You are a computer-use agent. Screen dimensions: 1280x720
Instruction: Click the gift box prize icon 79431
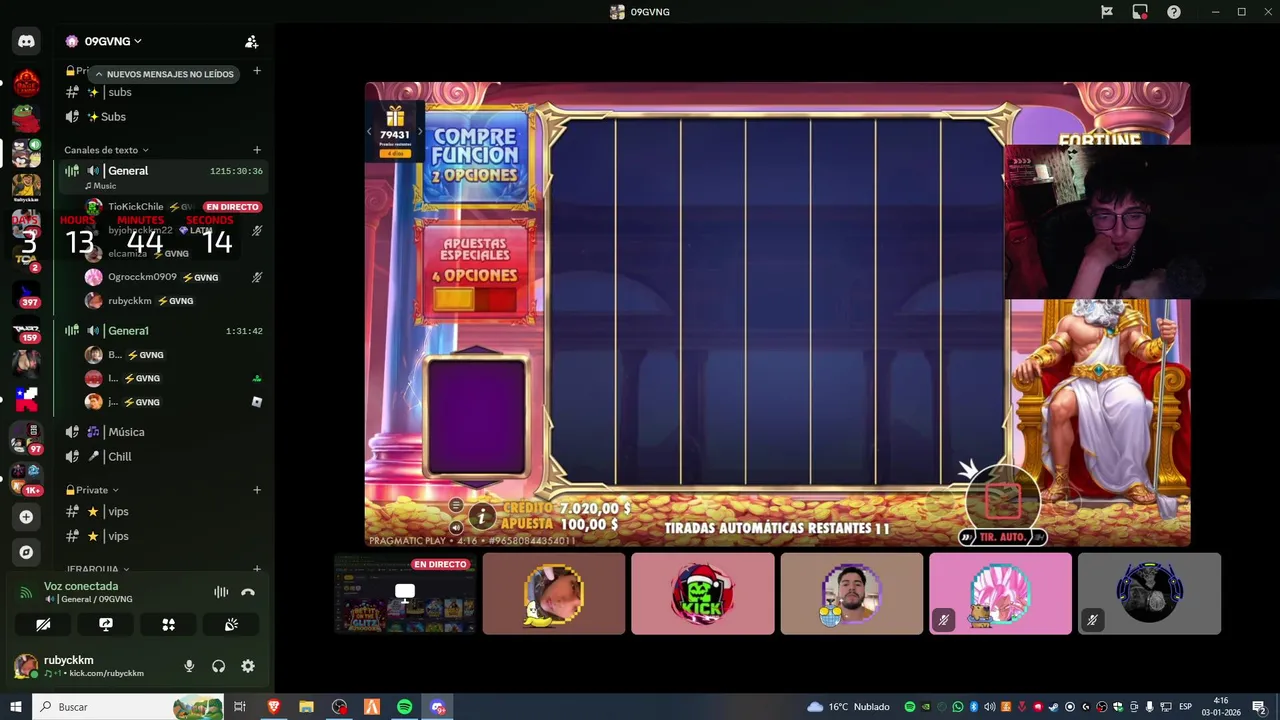[395, 130]
